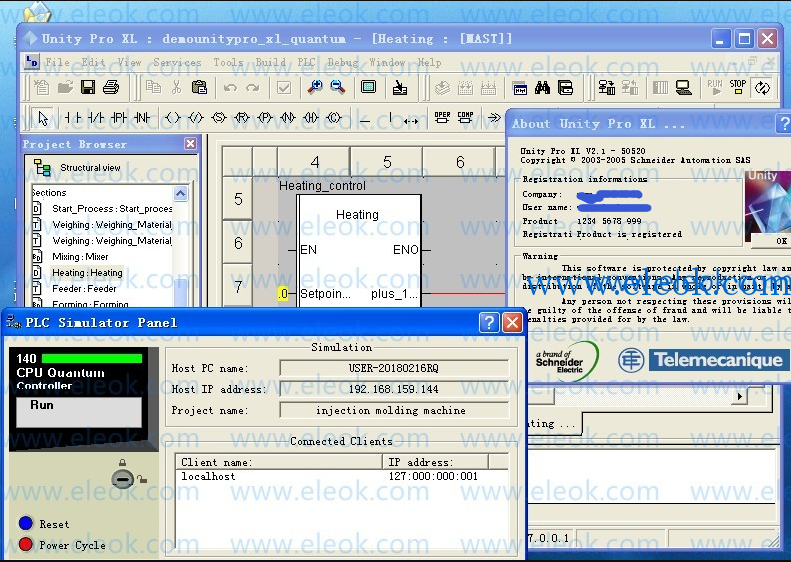Click the binoculars search icon

pos(542,88)
